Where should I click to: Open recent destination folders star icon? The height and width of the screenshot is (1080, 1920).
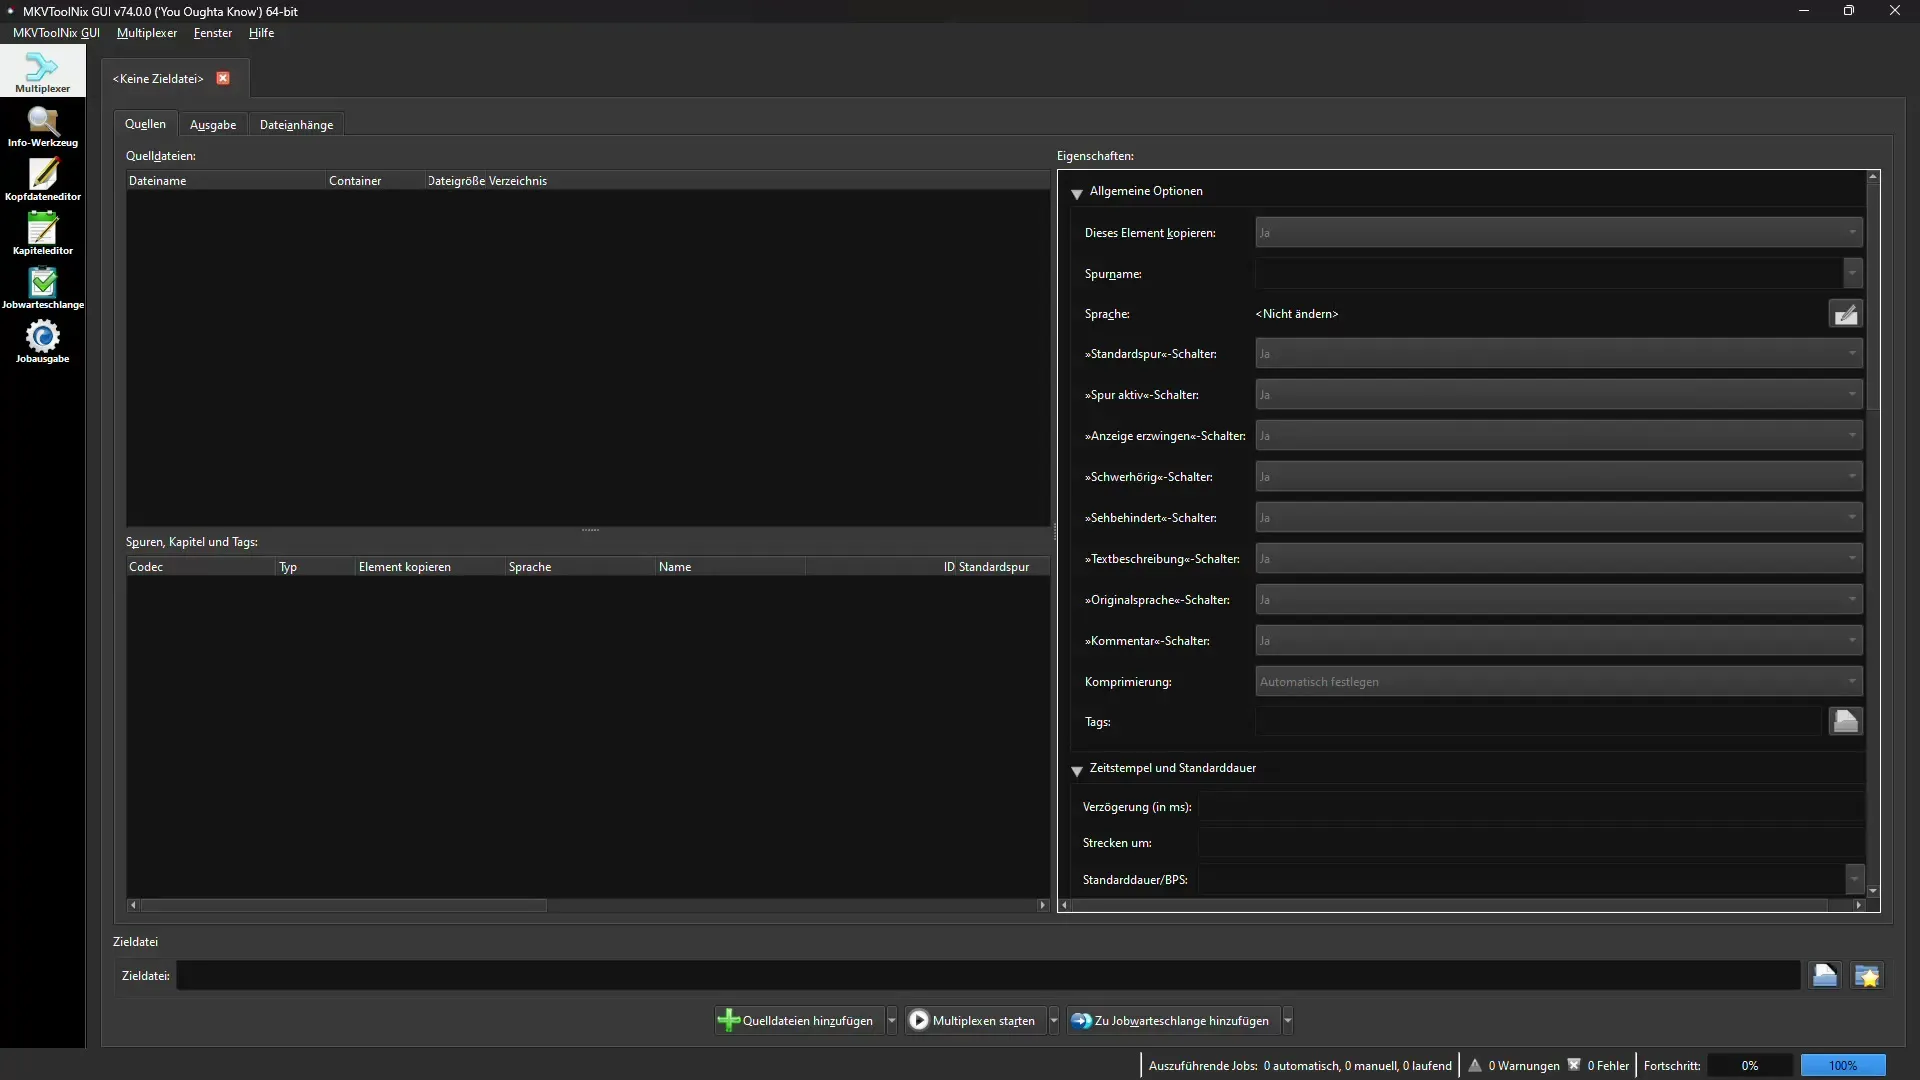(x=1867, y=975)
